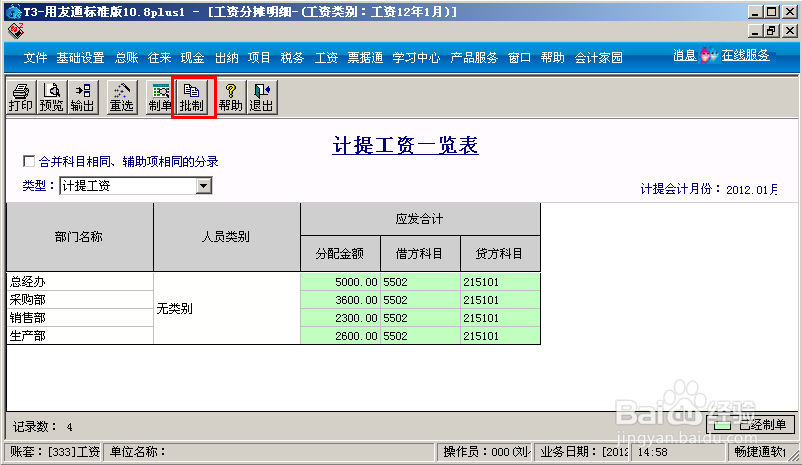The width and height of the screenshot is (802, 465).
Task: Open the 会计家园 menu
Action: (x=598, y=58)
